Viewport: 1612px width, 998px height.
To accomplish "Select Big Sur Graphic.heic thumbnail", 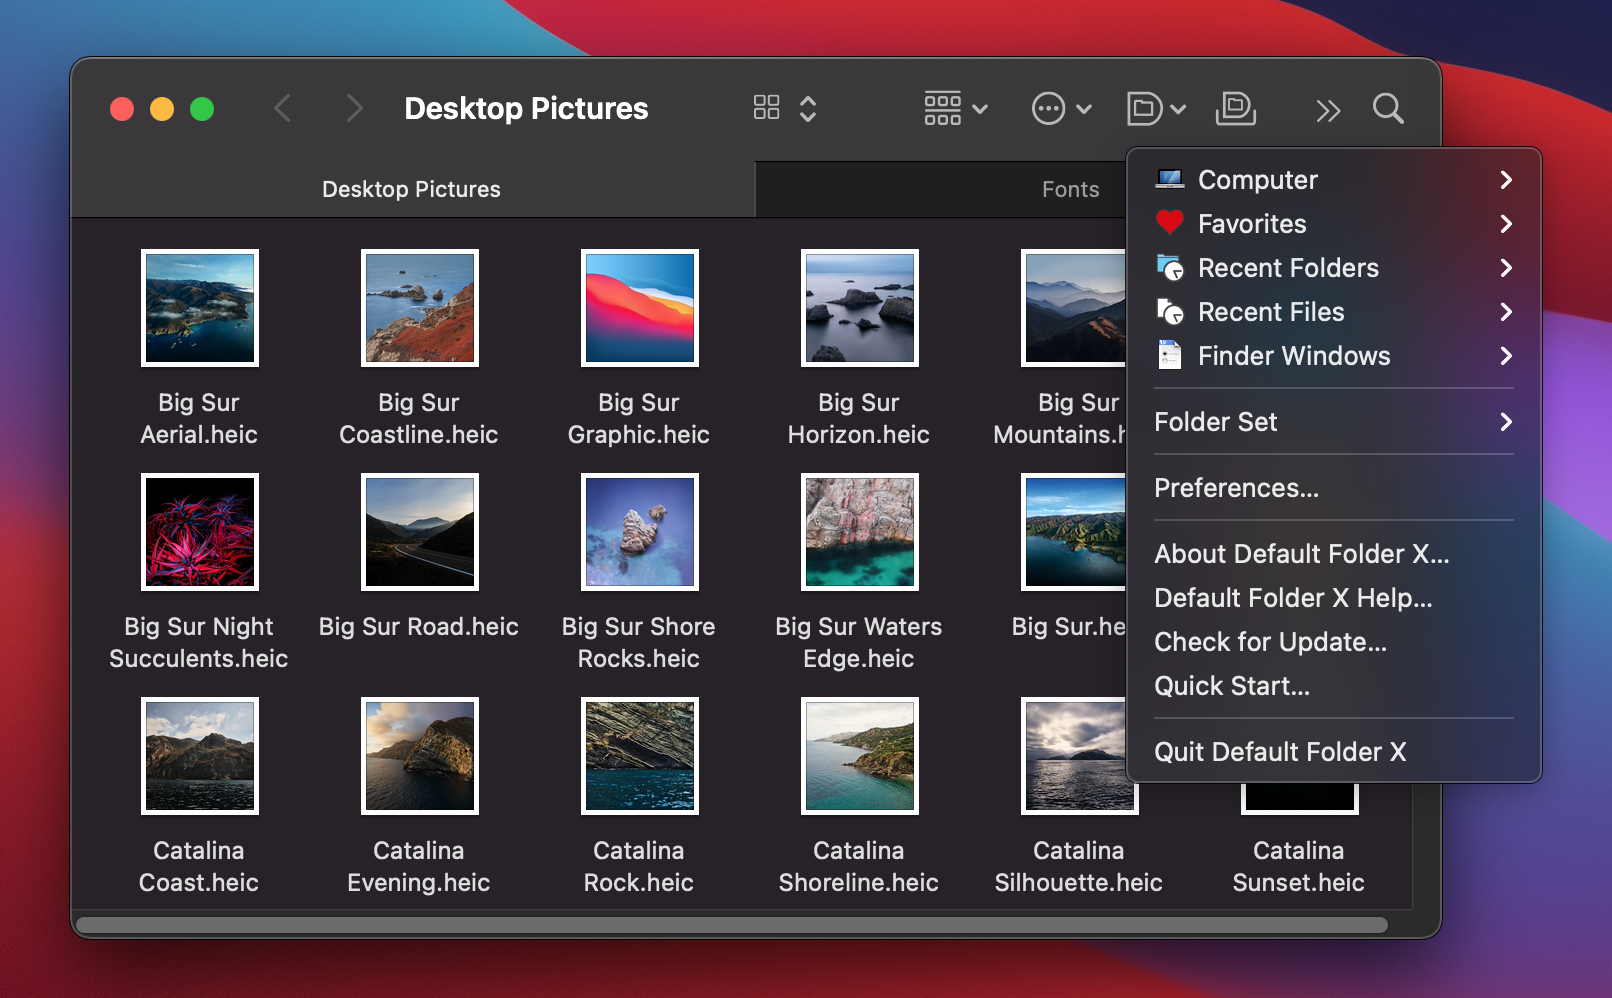I will 640,308.
